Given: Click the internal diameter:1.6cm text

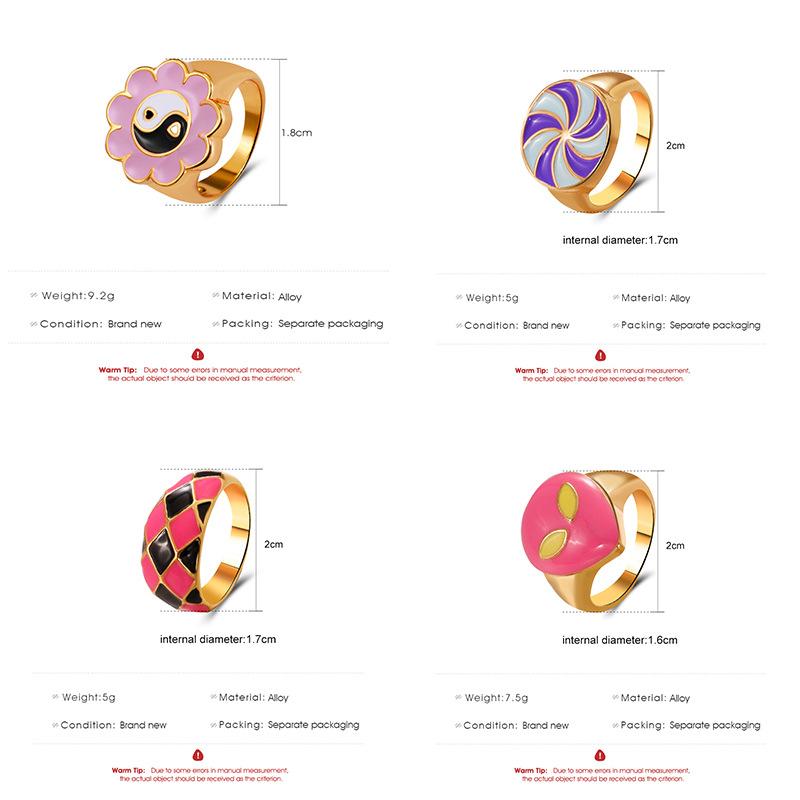Looking at the screenshot, I should click(619, 640).
